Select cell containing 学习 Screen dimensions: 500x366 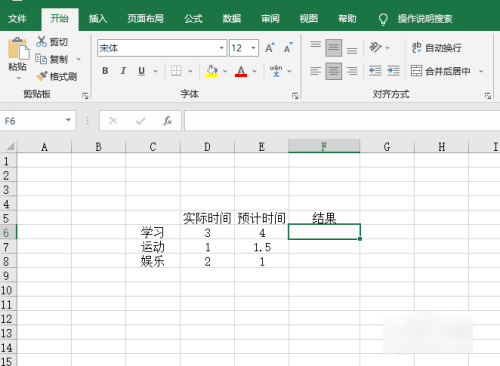153,232
